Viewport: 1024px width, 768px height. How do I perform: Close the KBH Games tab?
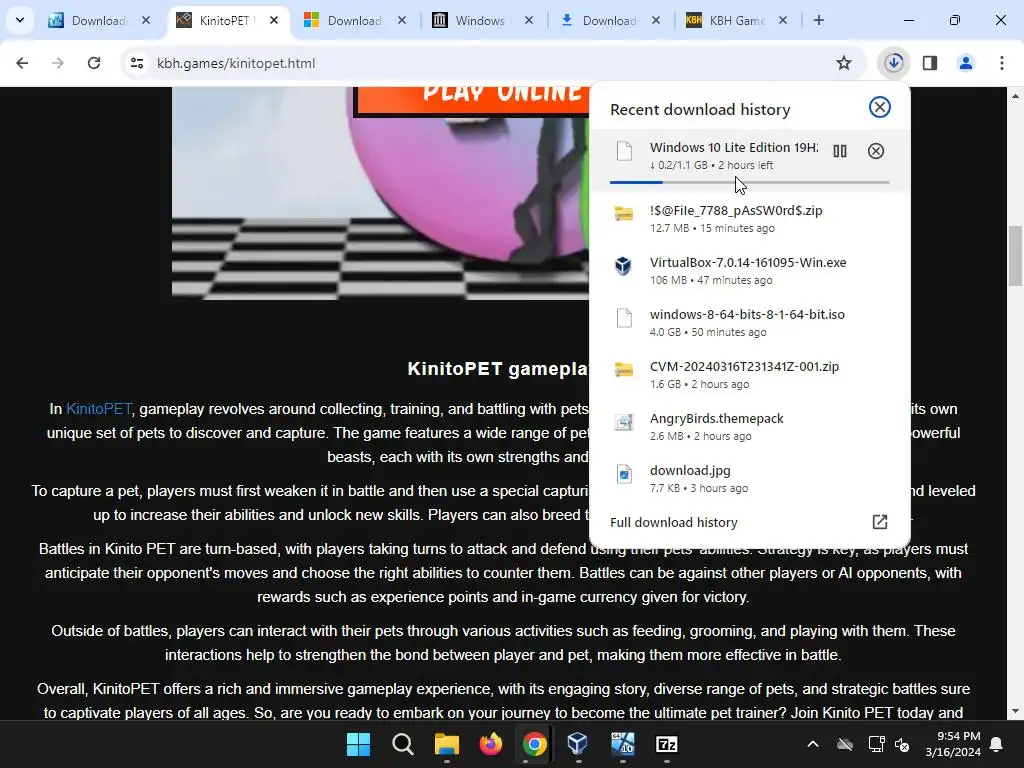[x=783, y=20]
